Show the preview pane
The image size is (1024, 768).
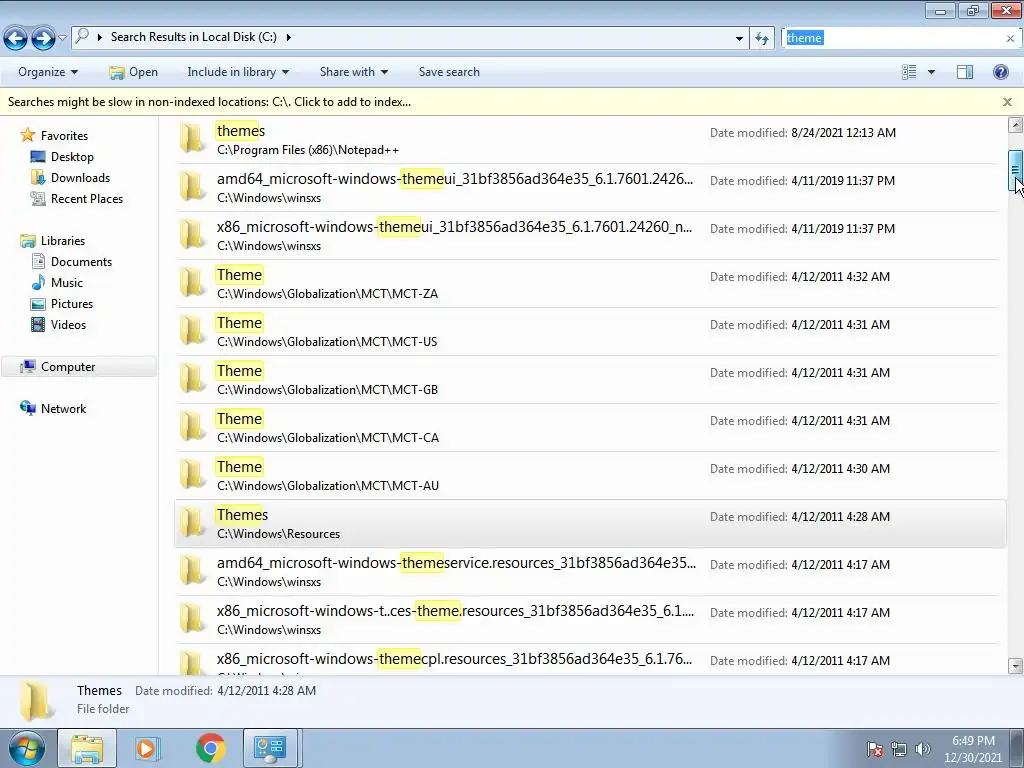click(965, 72)
